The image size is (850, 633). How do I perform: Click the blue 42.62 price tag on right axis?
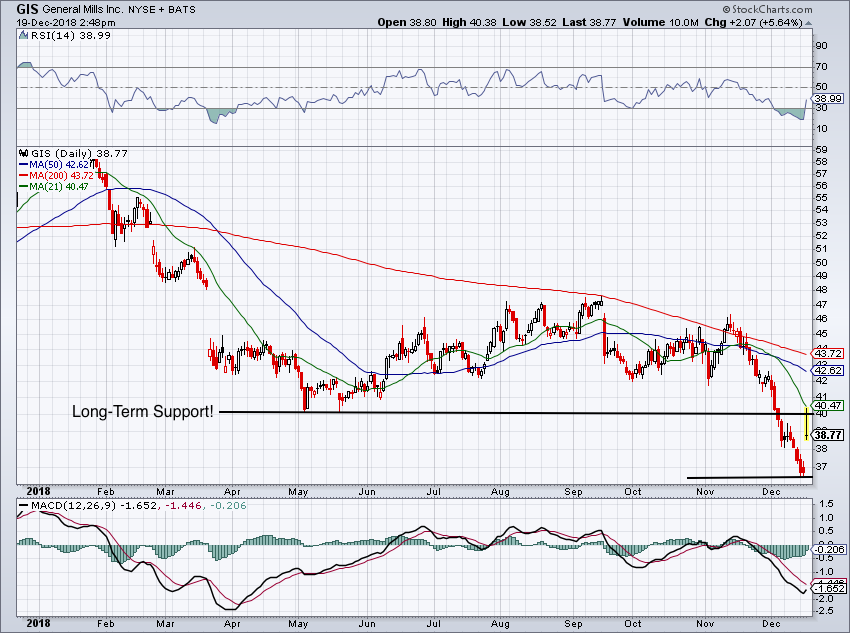(828, 371)
